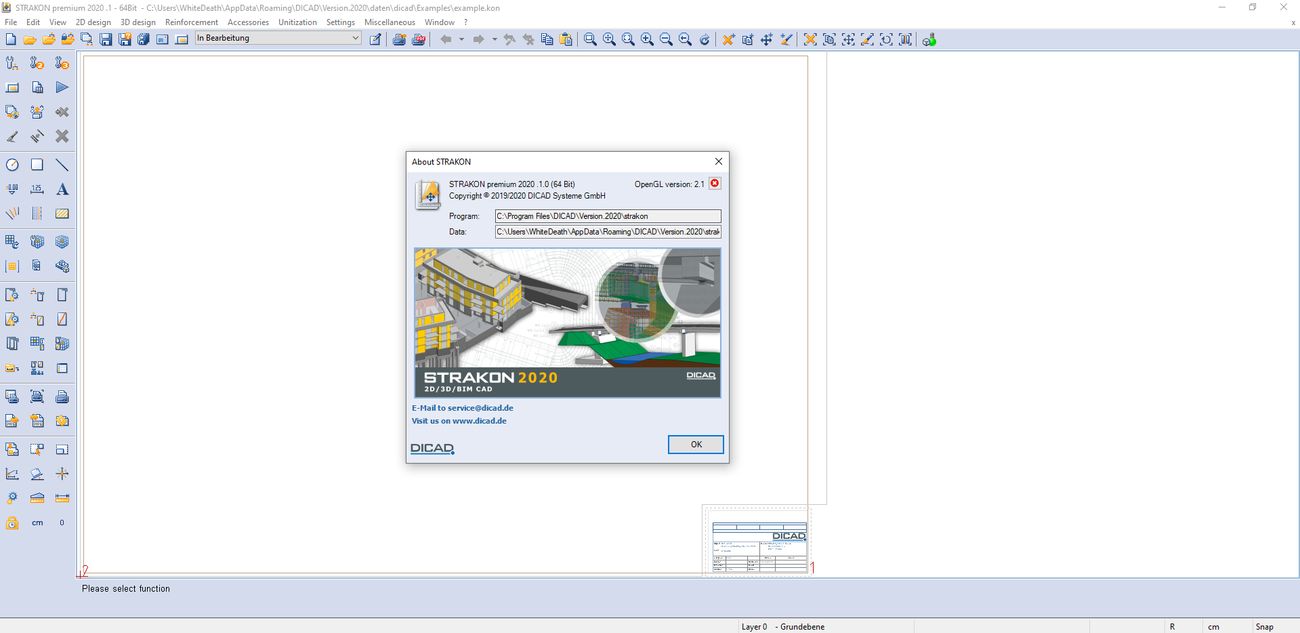Select the Circle drawing tool
Screen dimensions: 1300x633
pyautogui.click(x=12, y=165)
